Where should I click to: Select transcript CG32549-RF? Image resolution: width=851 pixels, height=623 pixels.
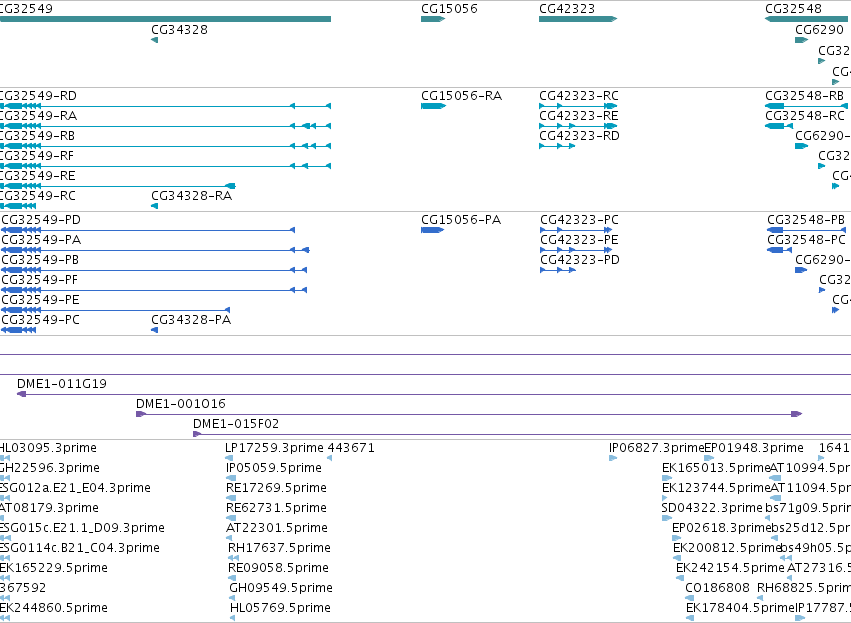[165, 166]
